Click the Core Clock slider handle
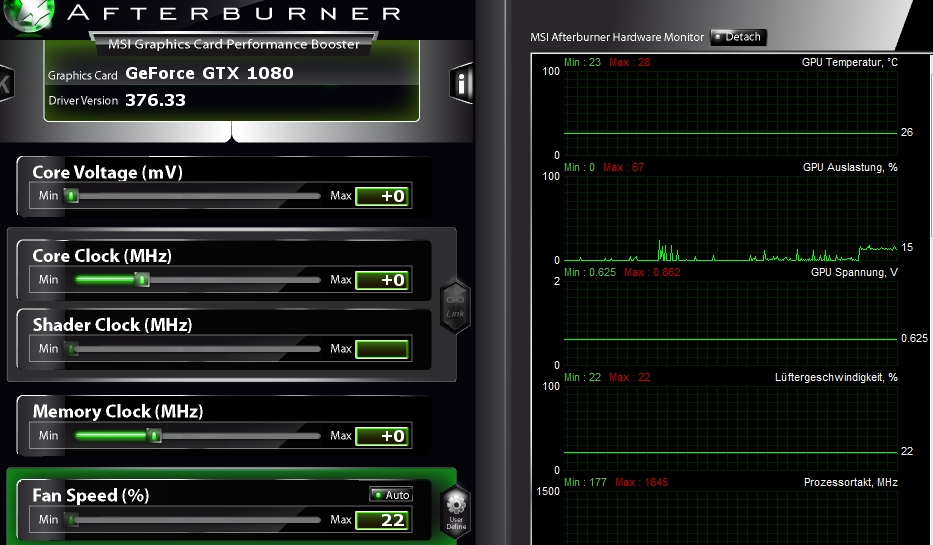This screenshot has width=933, height=545. coord(142,280)
